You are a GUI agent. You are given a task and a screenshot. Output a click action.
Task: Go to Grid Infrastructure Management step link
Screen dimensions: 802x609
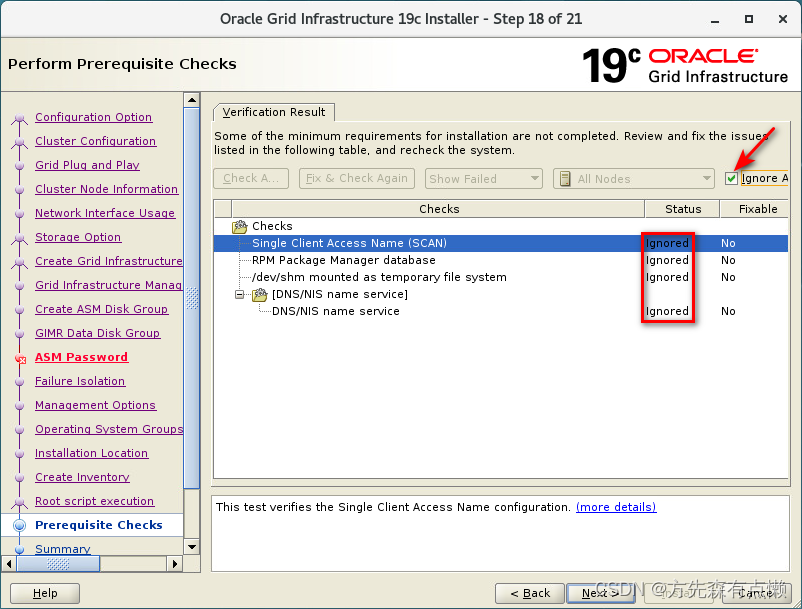pyautogui.click(x=108, y=285)
